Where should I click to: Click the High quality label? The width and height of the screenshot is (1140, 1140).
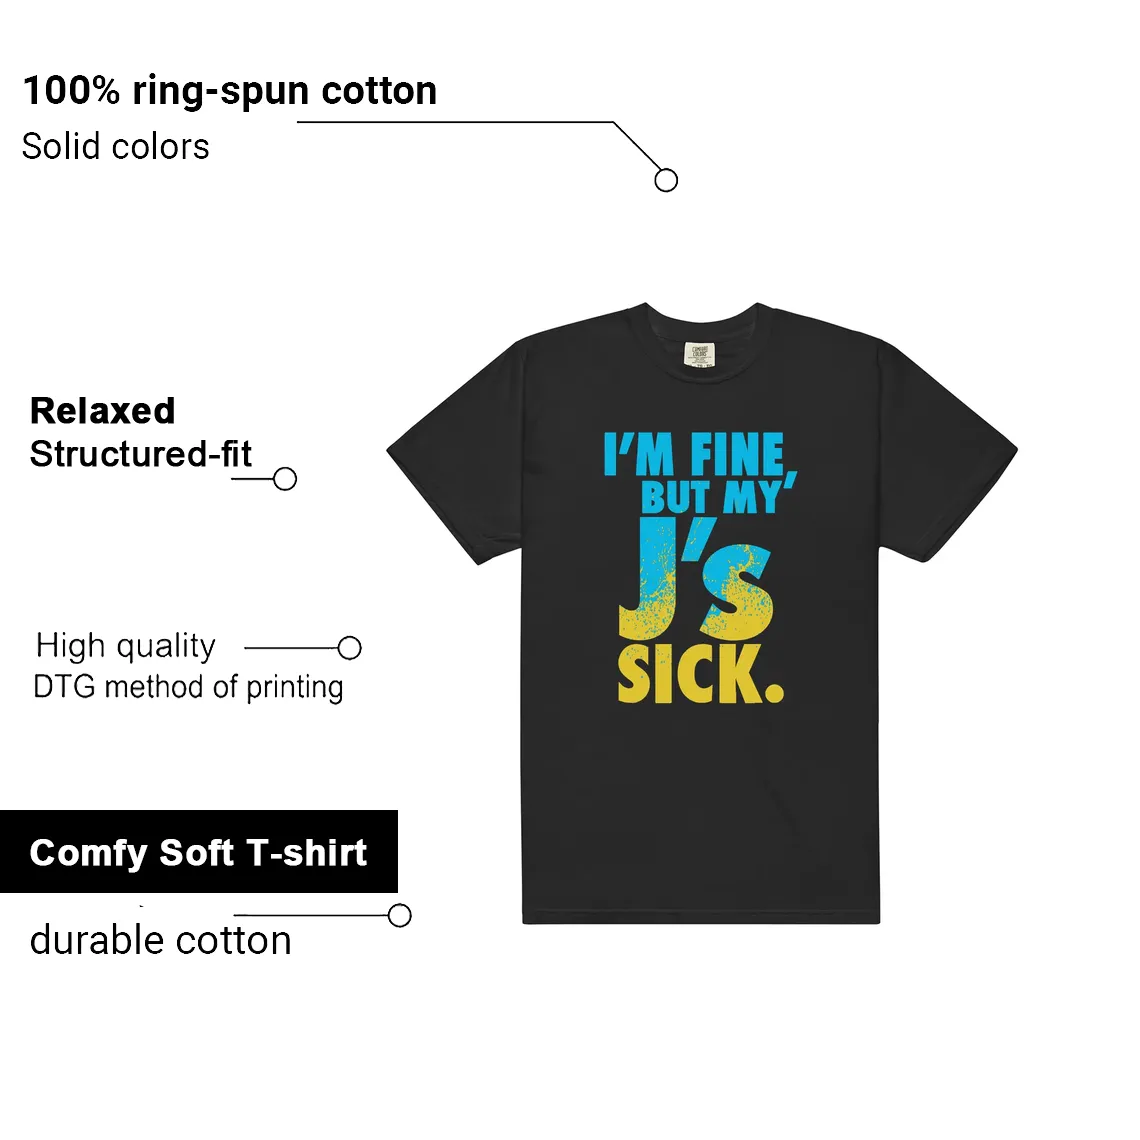pos(126,646)
